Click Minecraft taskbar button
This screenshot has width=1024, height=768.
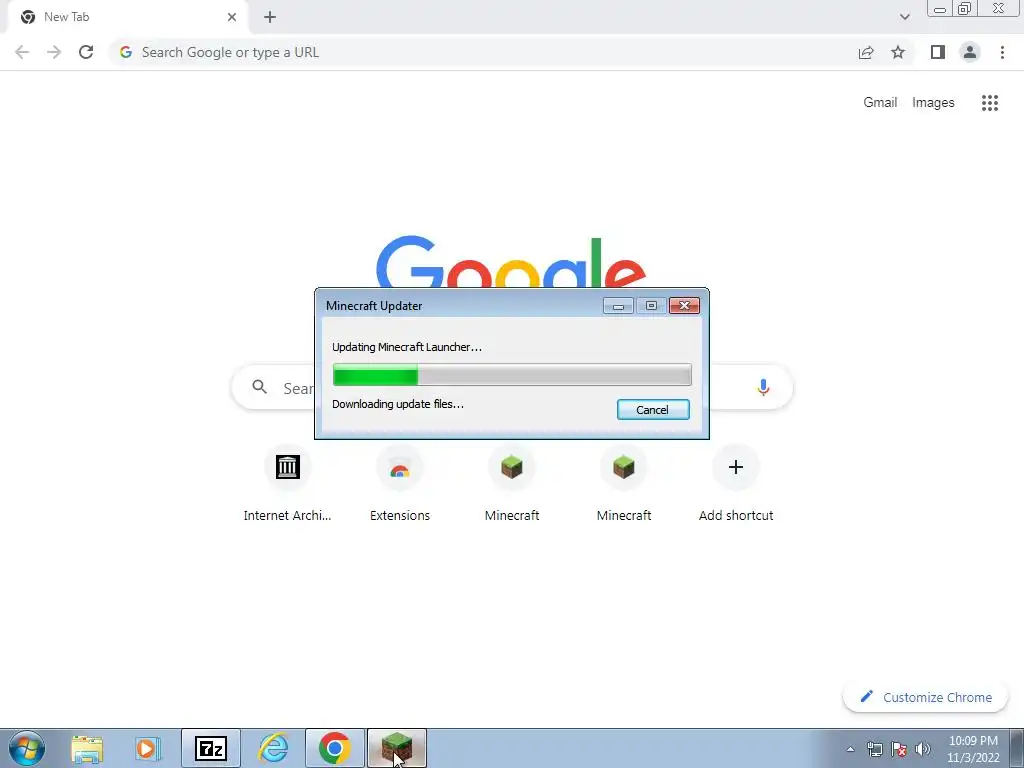(x=396, y=748)
